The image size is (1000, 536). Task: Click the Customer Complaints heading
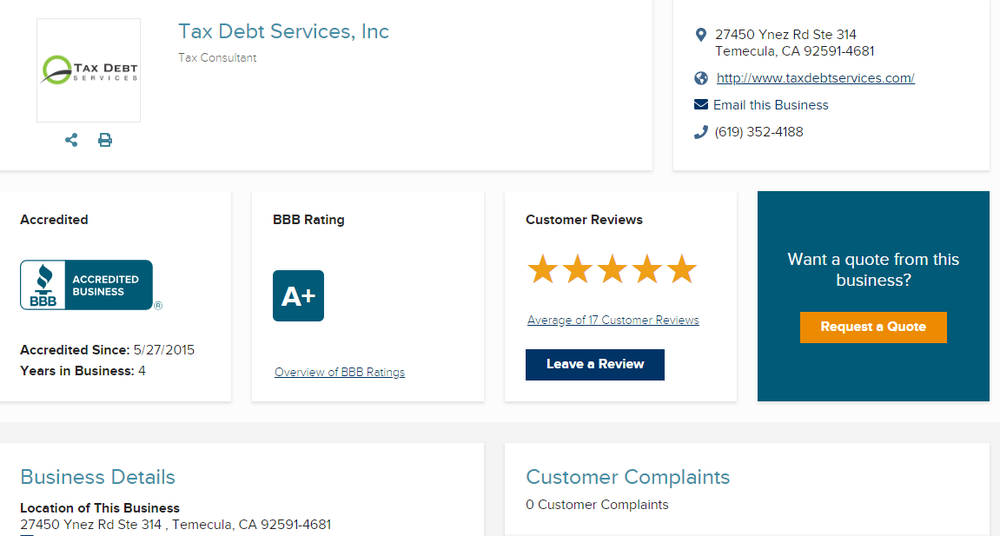coord(628,477)
